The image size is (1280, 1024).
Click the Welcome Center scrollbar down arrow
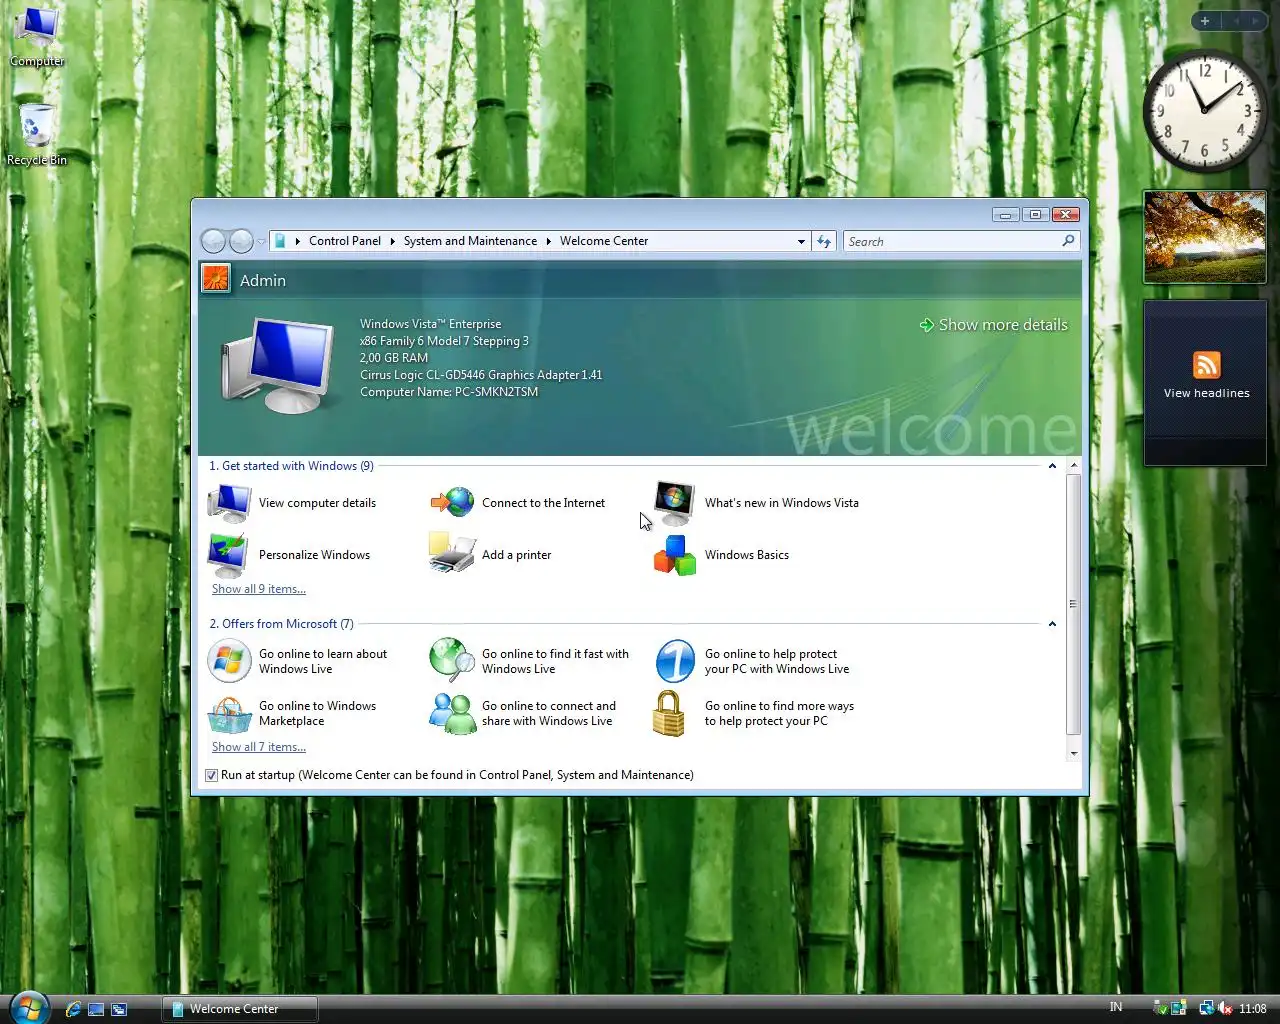(1074, 753)
